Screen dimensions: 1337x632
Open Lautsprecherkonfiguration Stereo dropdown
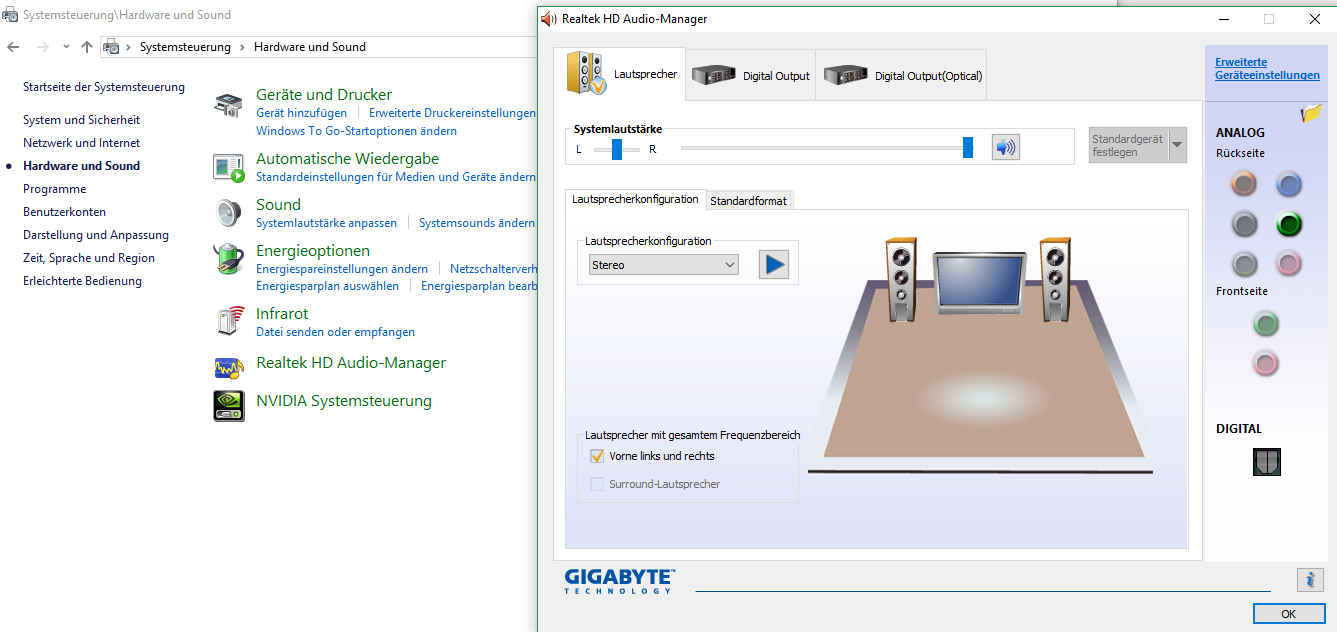point(664,265)
